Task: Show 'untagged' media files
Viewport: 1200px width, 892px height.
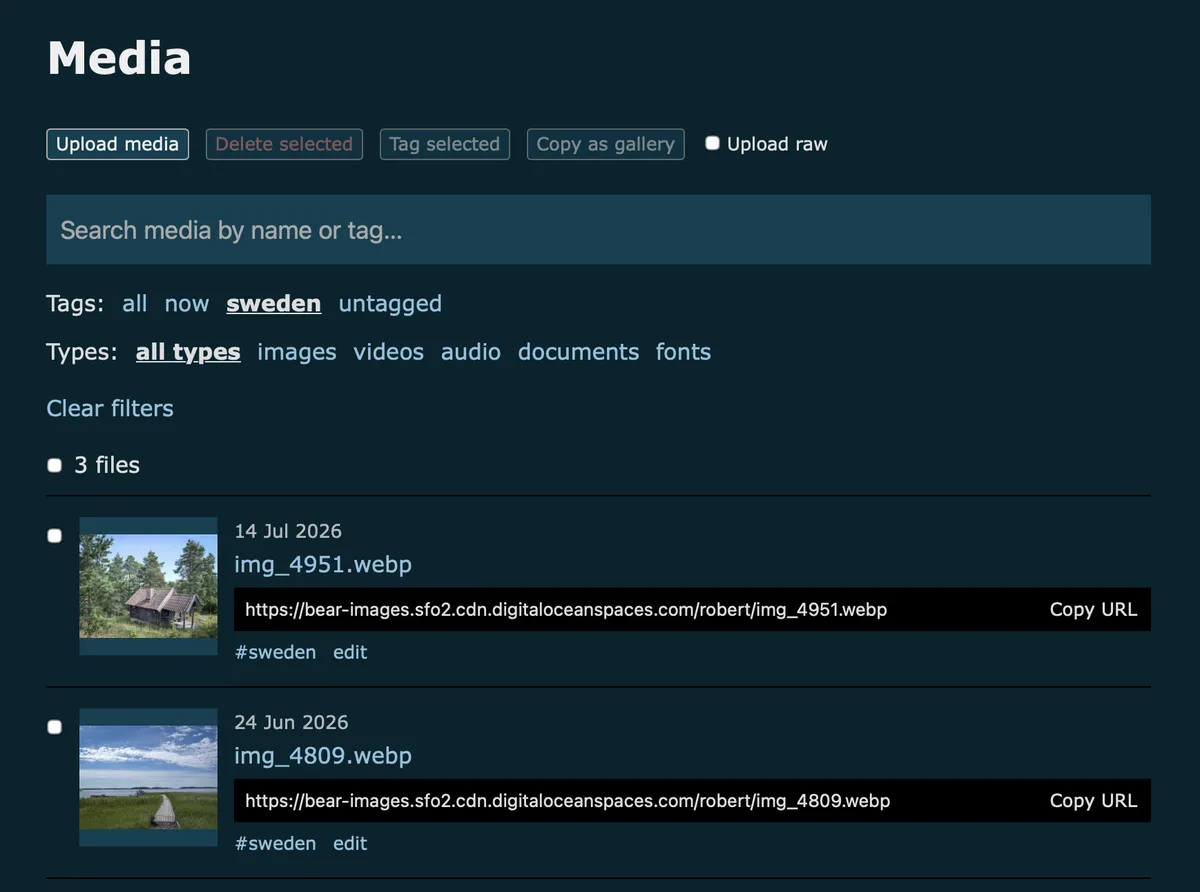Action: [390, 303]
